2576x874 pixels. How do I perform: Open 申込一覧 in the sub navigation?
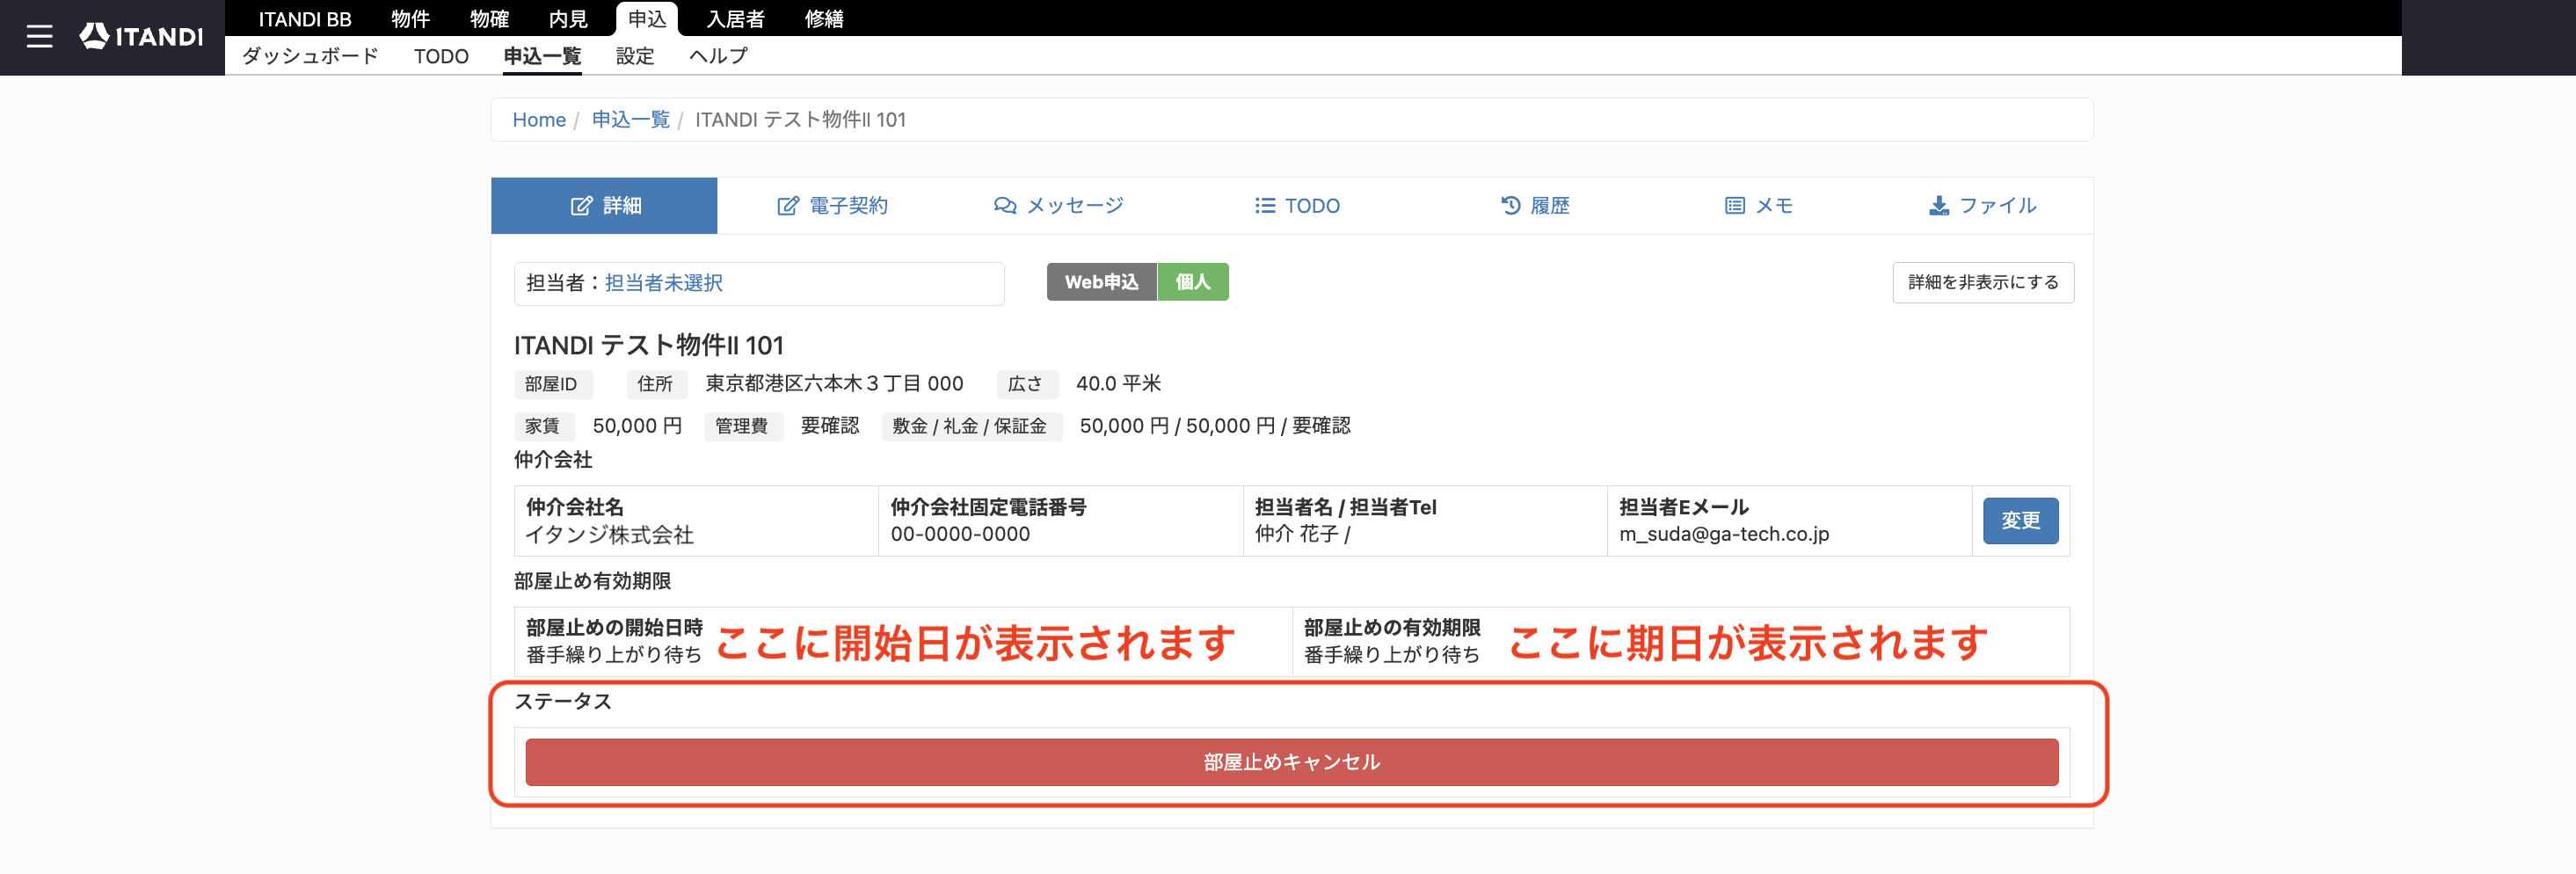coord(542,56)
